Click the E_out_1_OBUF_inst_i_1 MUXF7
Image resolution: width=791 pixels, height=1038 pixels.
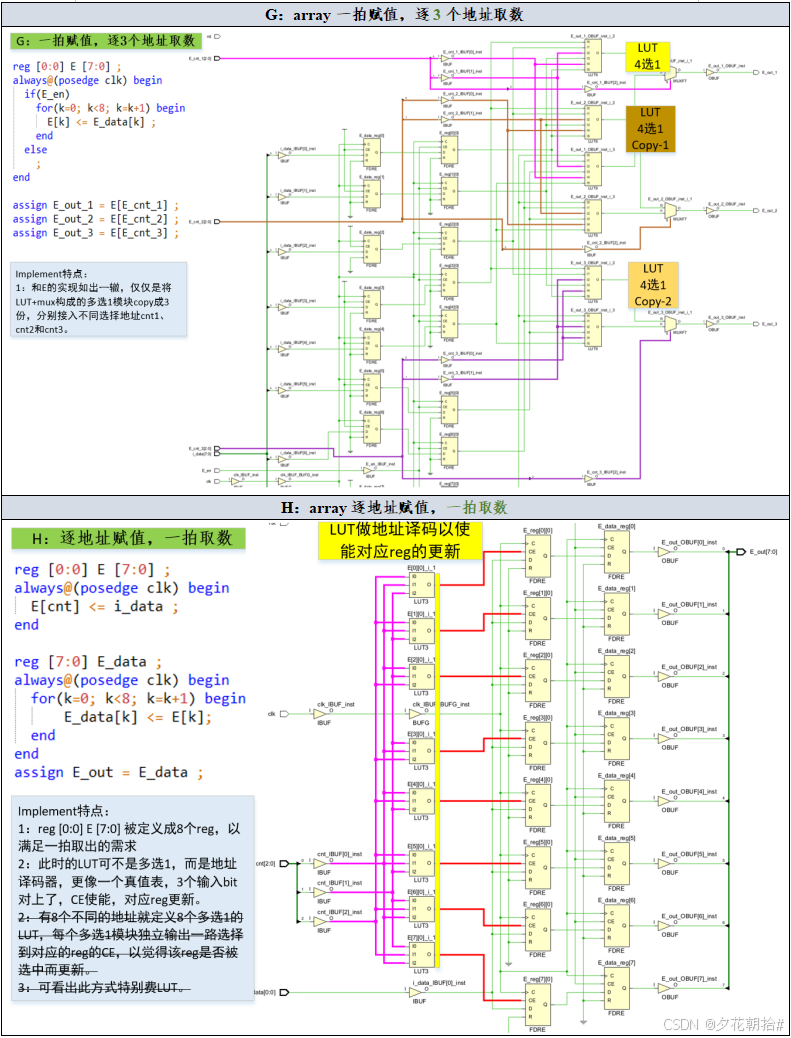pyautogui.click(x=671, y=74)
